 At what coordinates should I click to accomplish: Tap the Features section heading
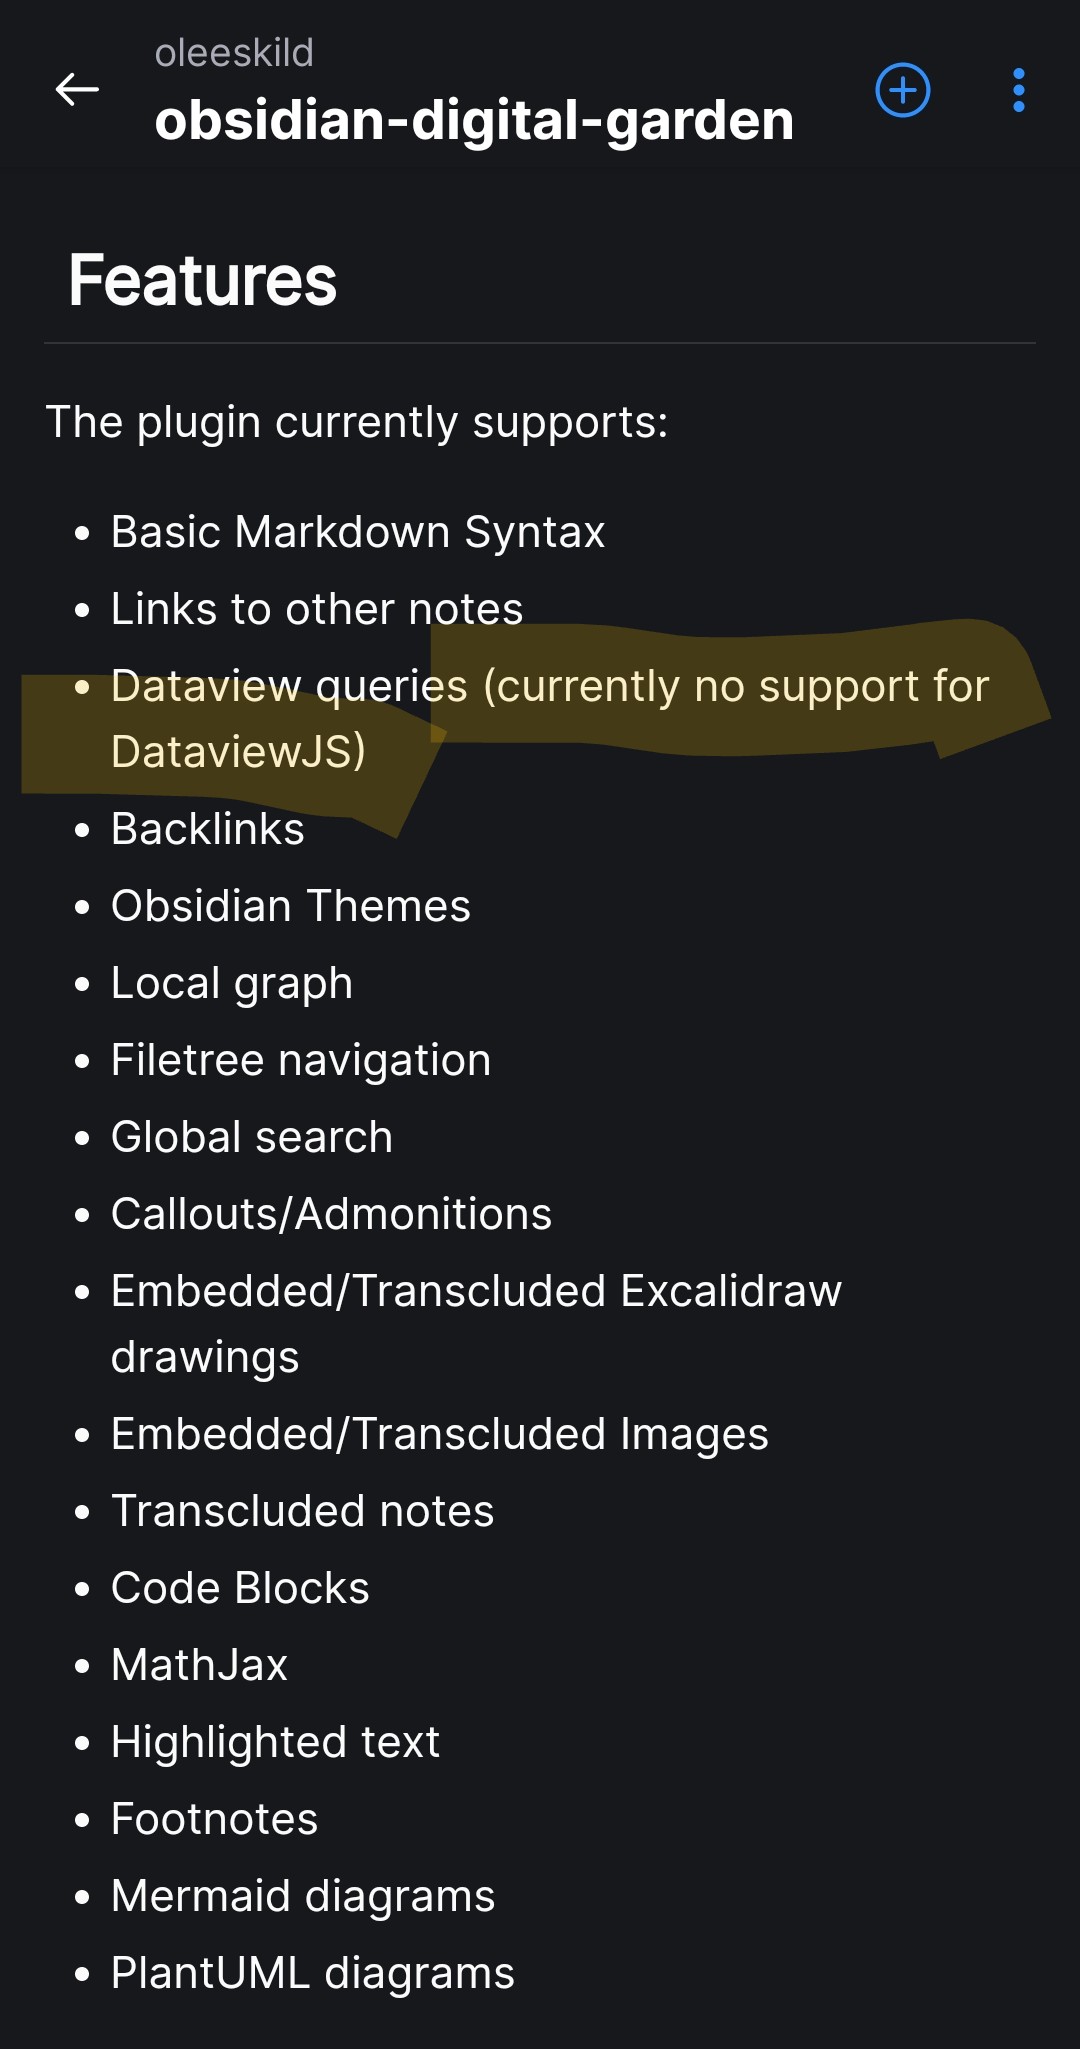click(x=202, y=280)
